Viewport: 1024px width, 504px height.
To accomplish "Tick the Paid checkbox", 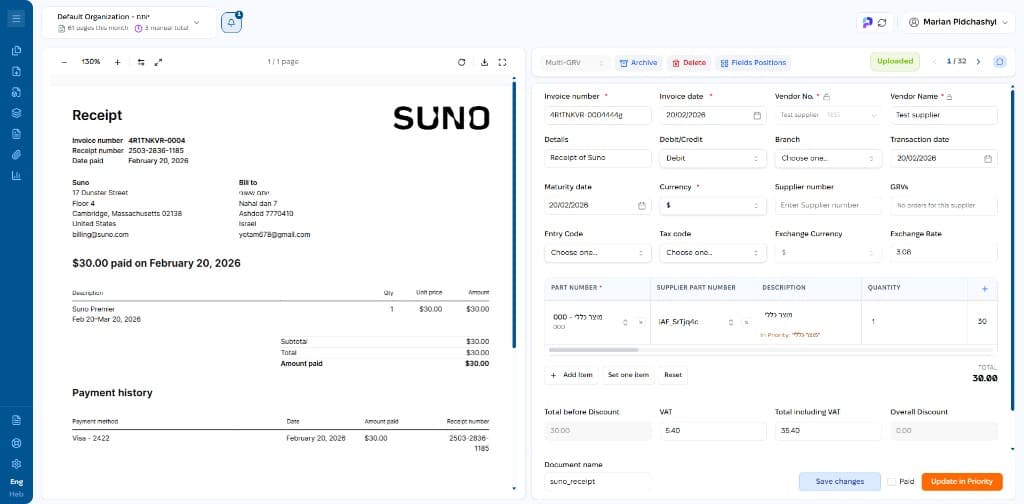I will point(892,482).
